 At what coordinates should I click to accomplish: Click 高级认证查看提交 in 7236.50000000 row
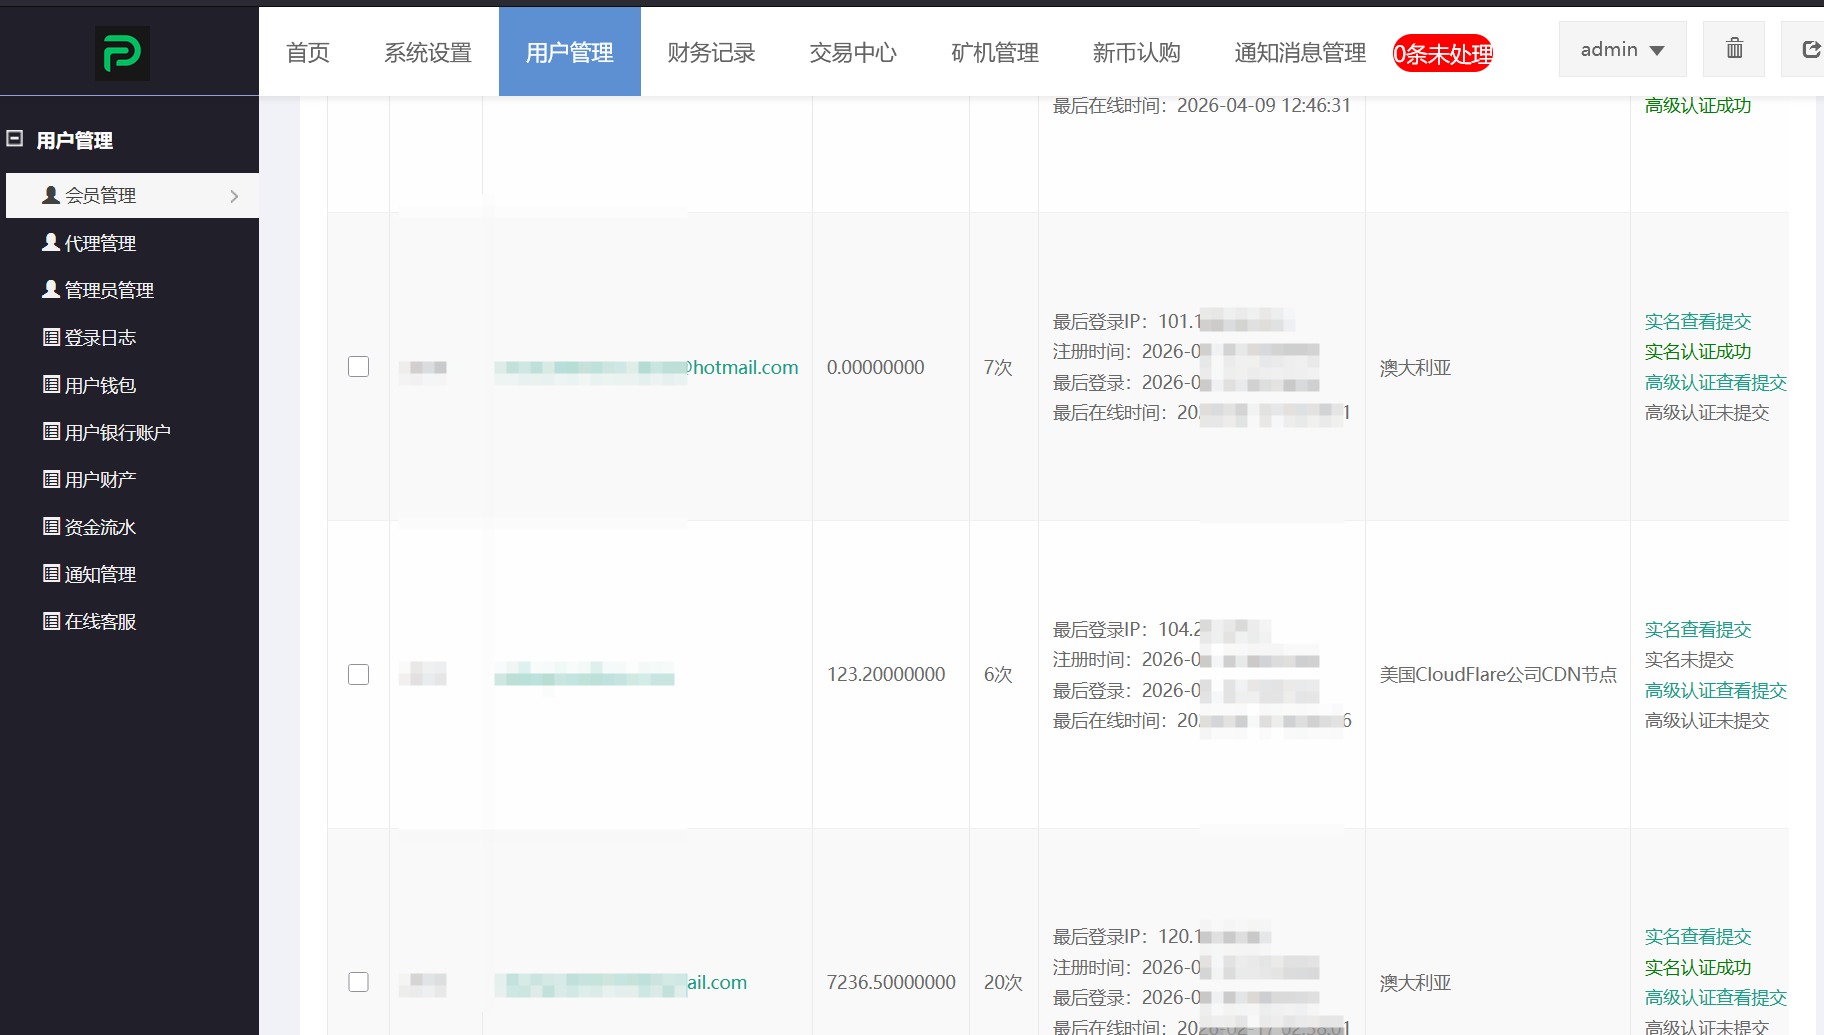coord(1715,997)
